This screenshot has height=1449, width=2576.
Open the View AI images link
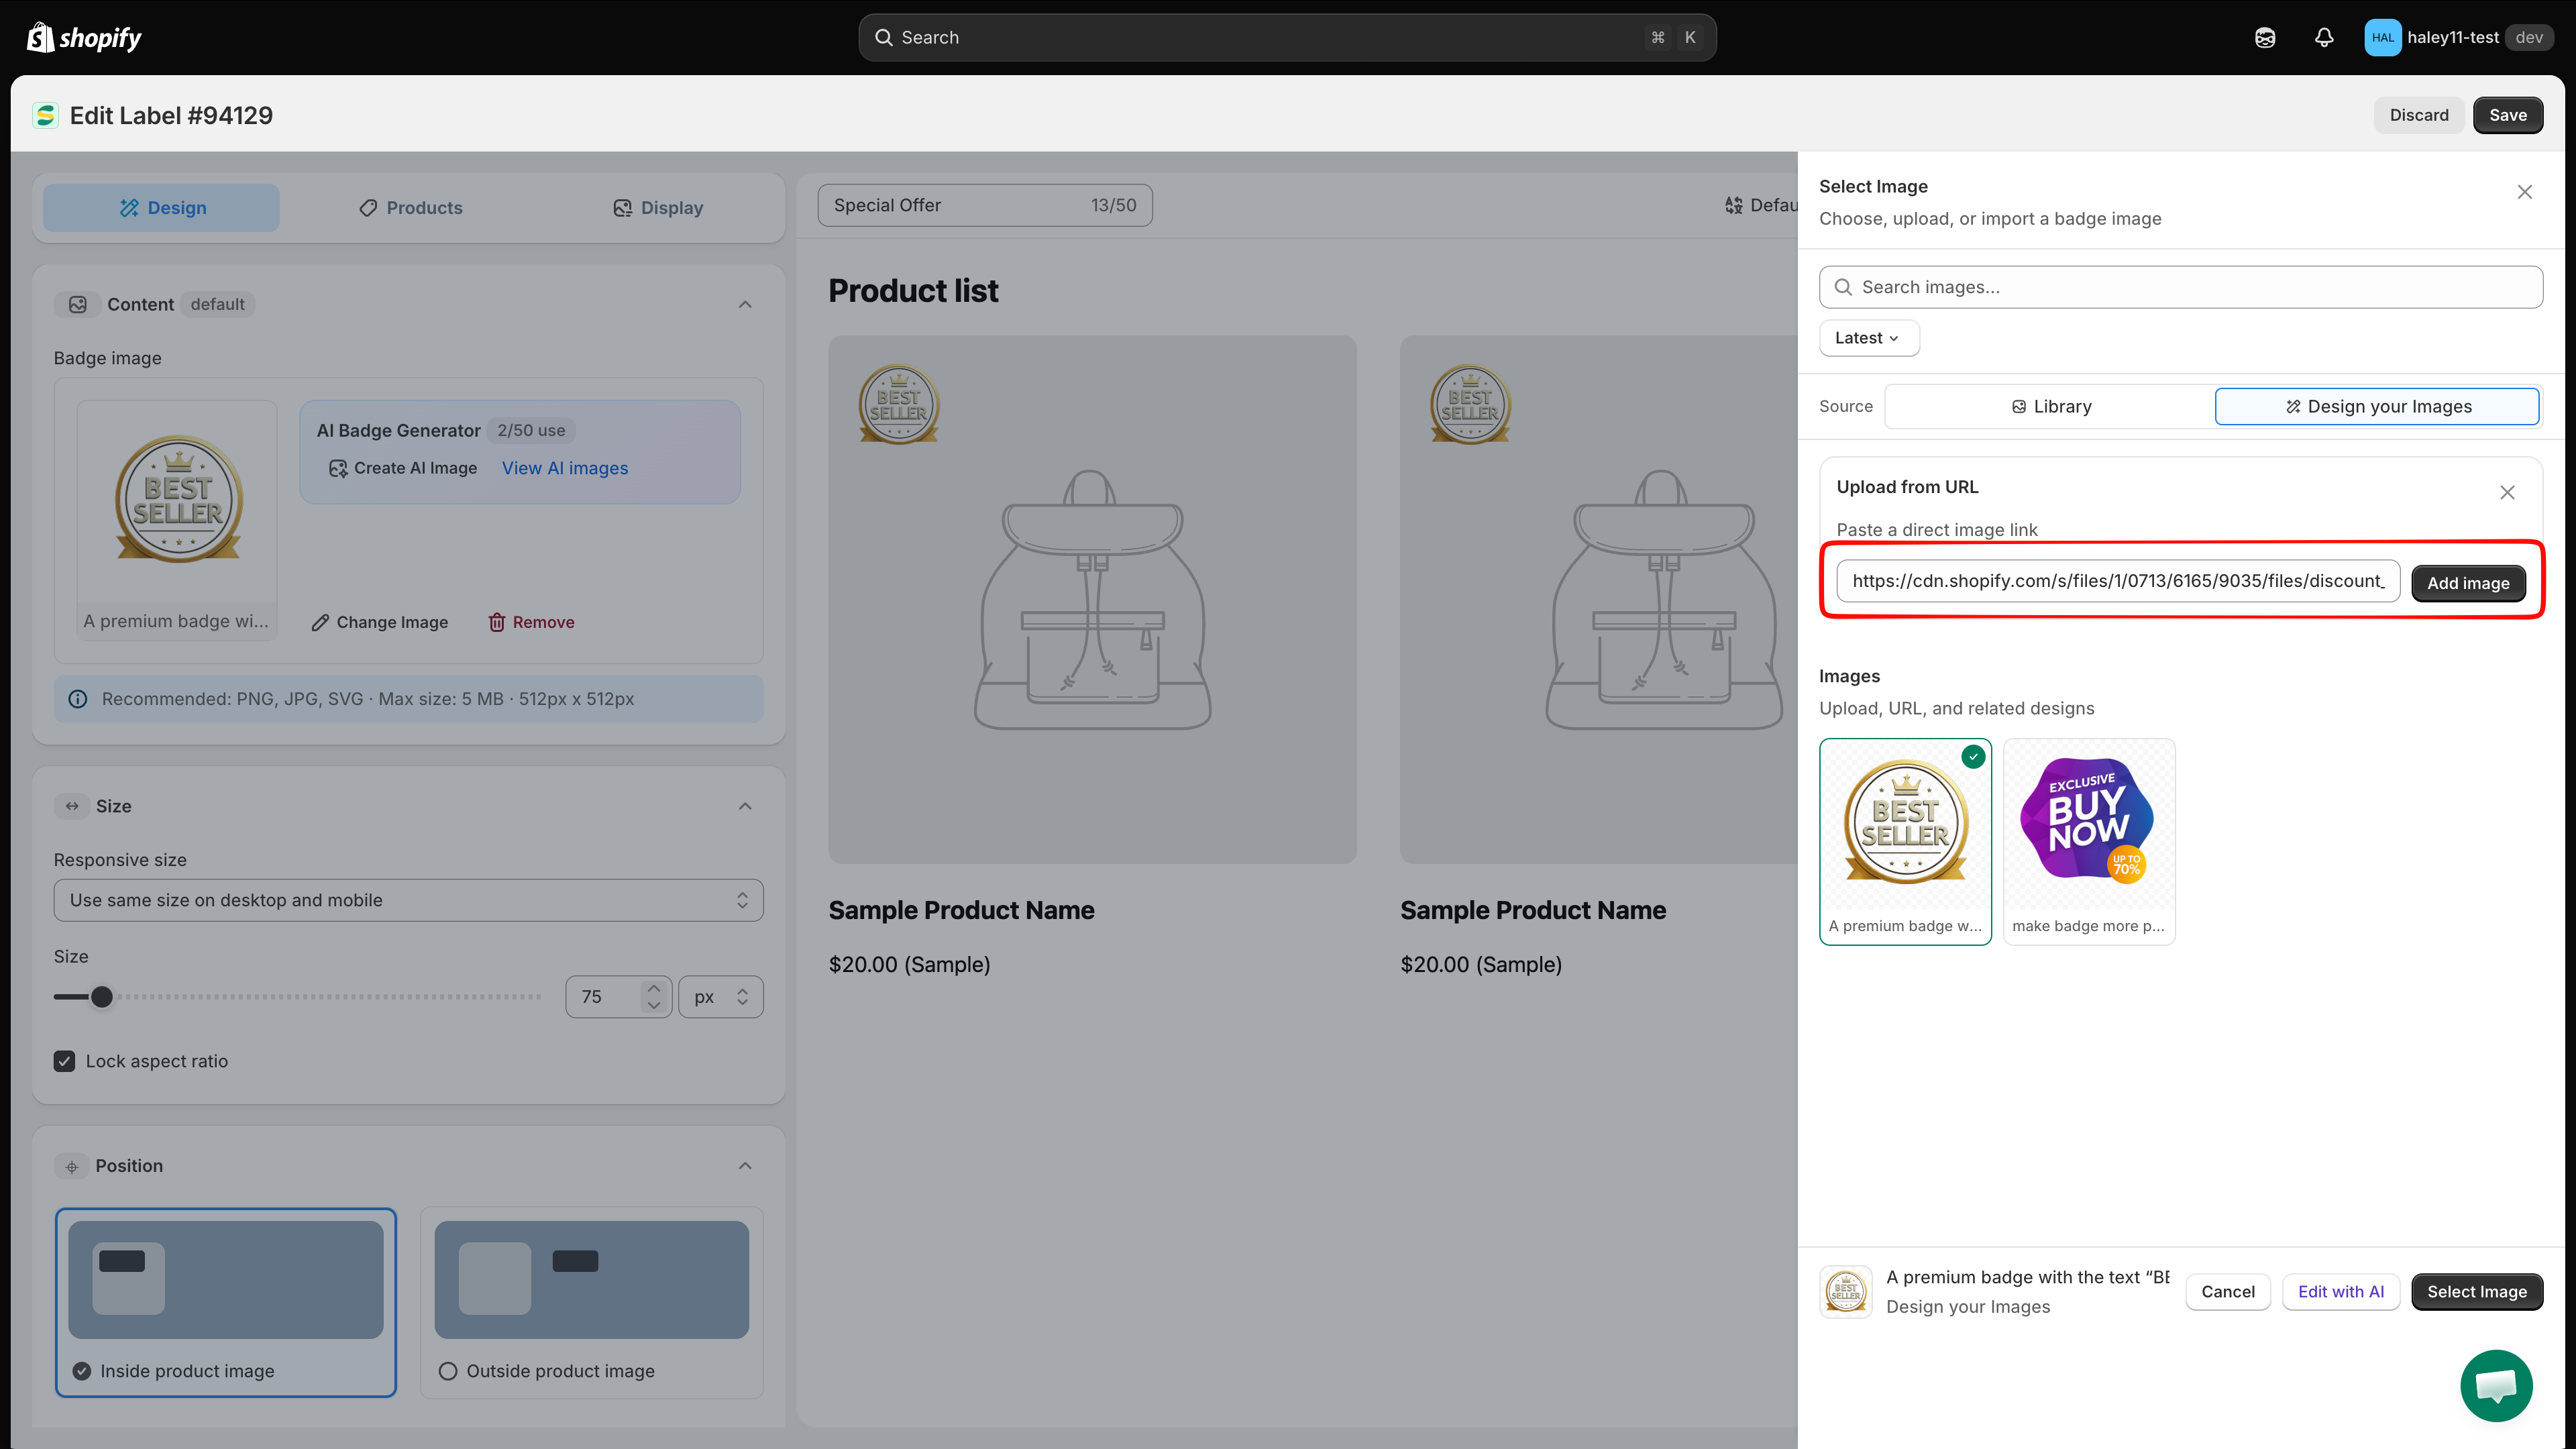(x=565, y=468)
